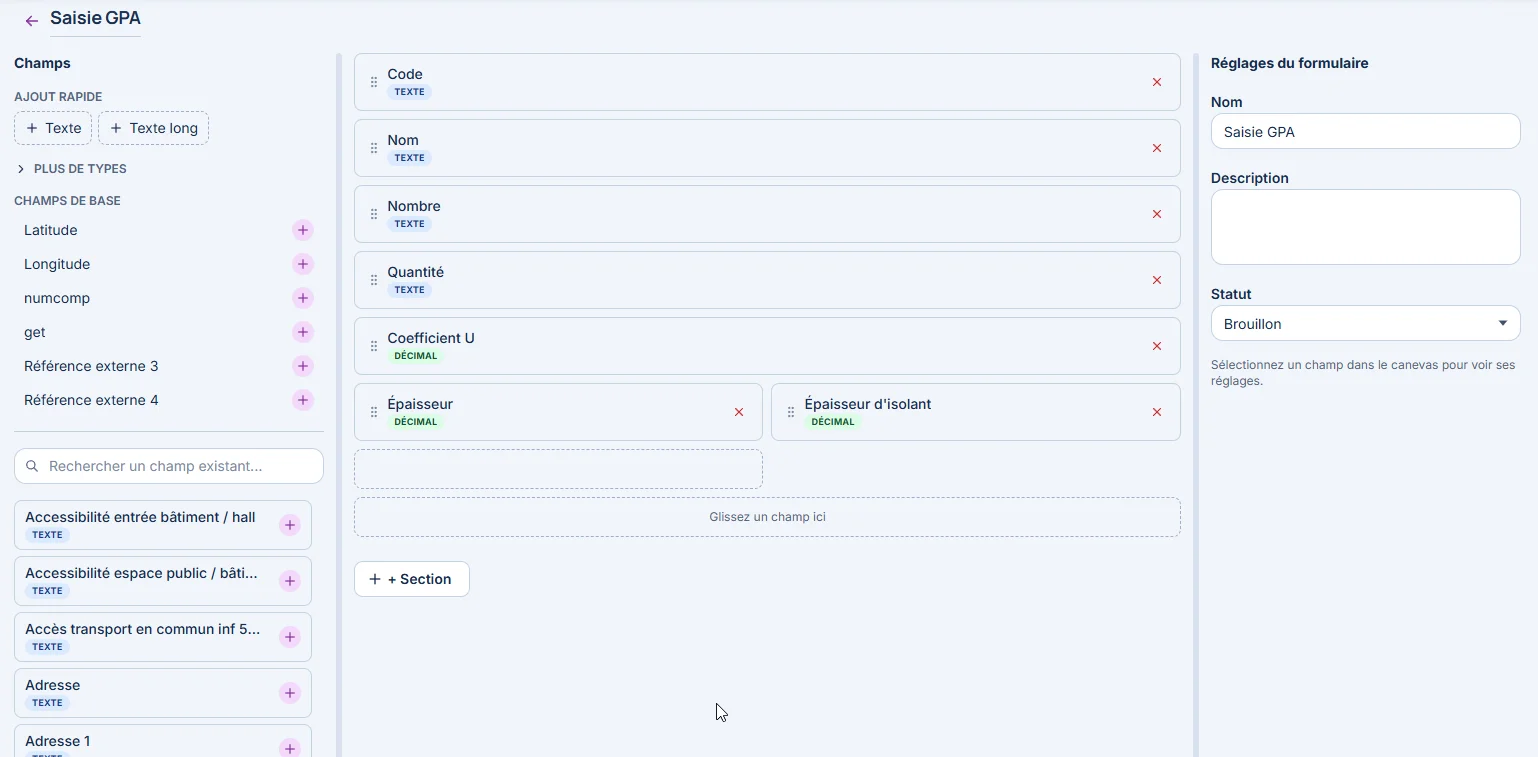Add a new Section to the form
The image size is (1538, 757).
[x=412, y=579]
